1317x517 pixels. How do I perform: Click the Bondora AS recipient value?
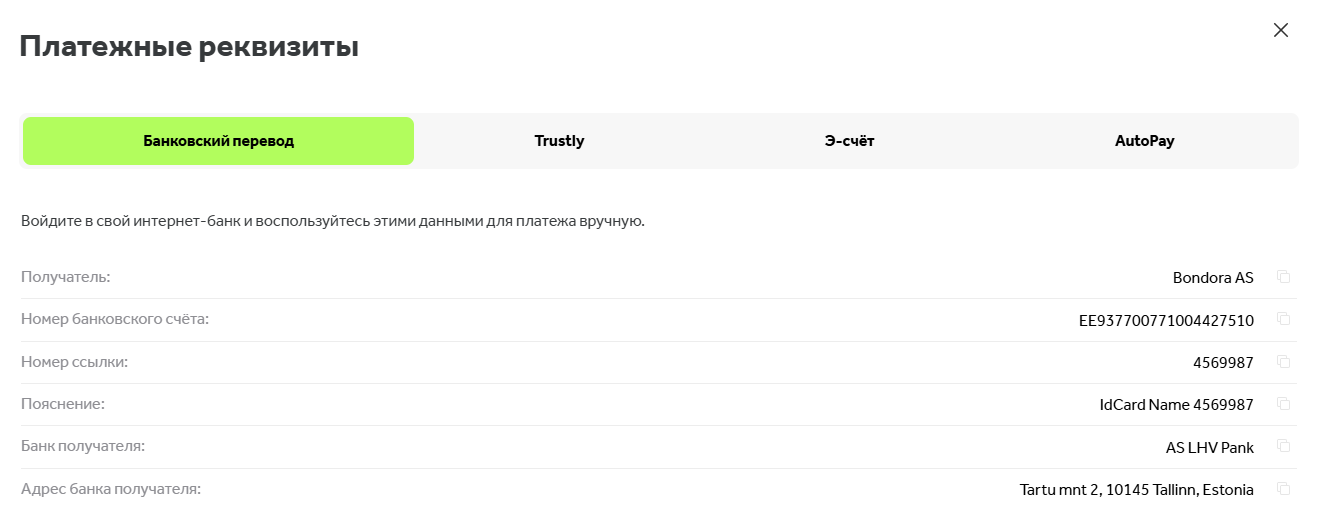[x=1212, y=277]
